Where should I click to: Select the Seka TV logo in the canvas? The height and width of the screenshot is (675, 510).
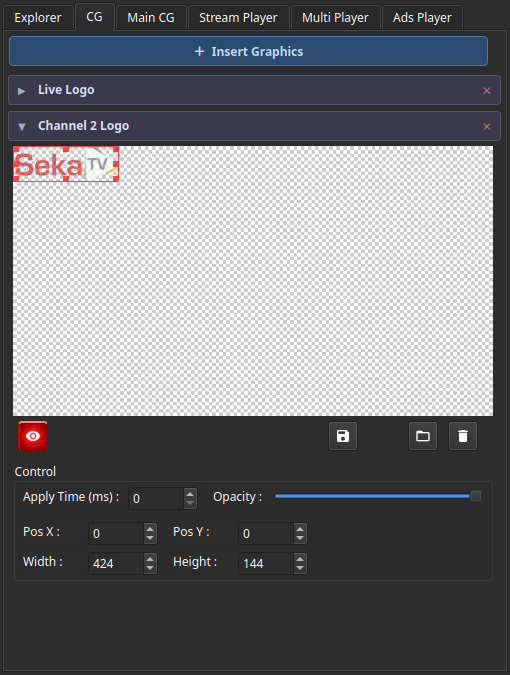66,164
